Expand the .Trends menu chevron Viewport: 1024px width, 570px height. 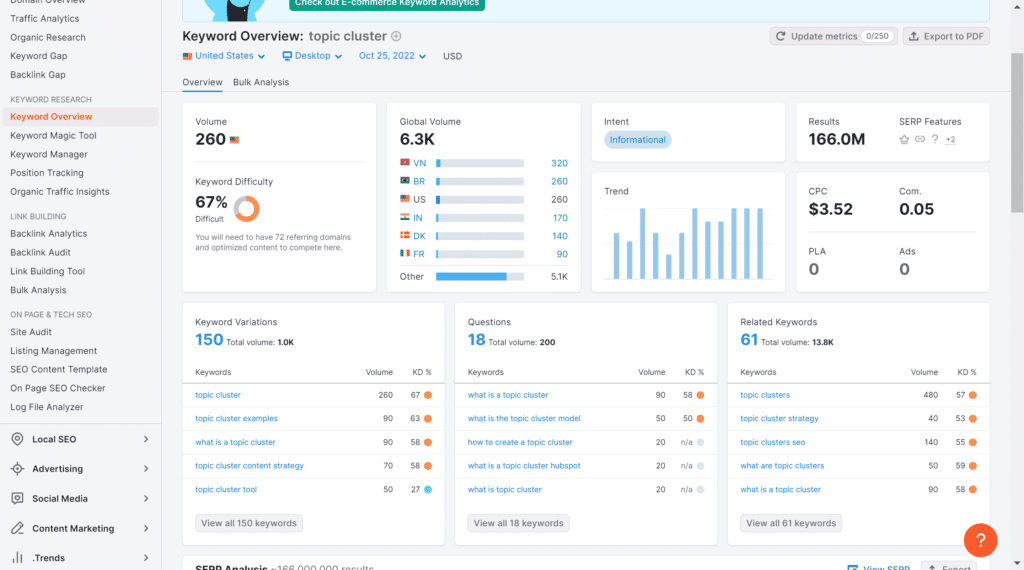(x=146, y=558)
